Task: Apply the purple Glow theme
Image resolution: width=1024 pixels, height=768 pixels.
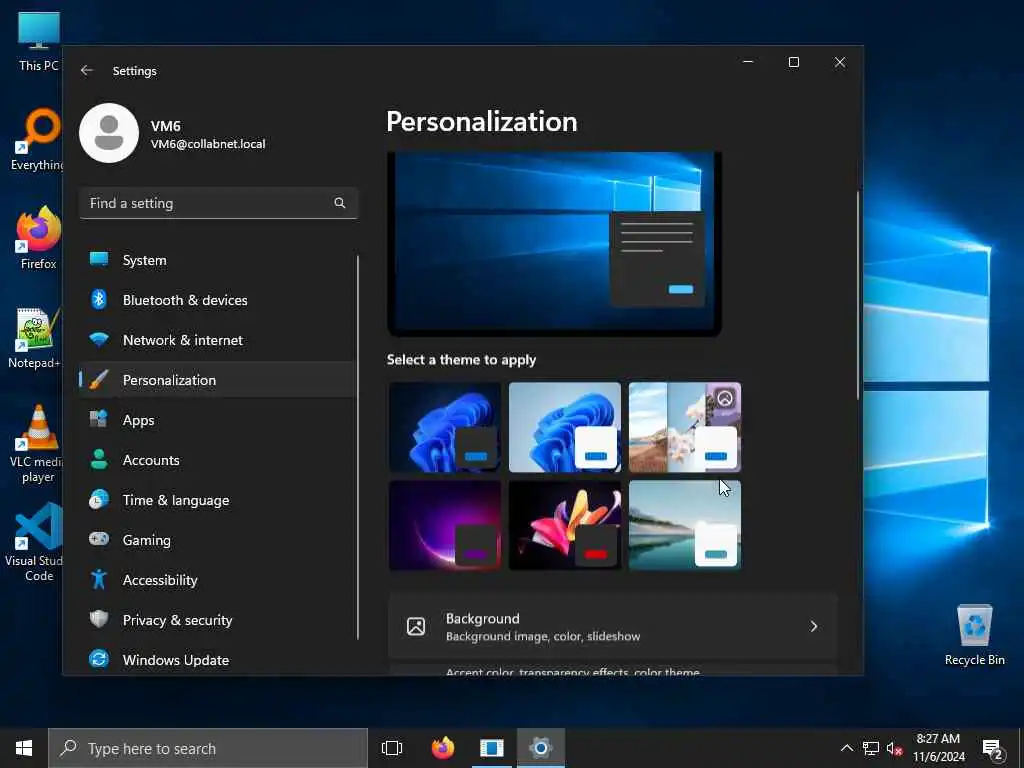Action: 445,526
